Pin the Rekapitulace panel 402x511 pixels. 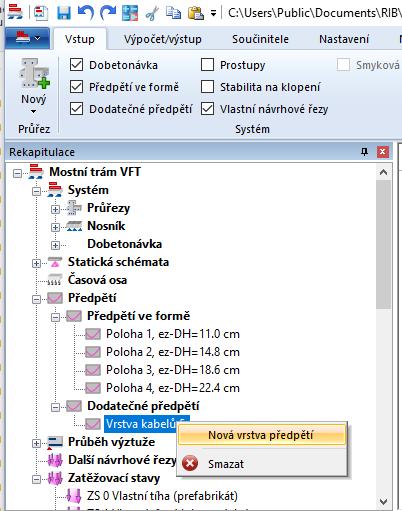tap(364, 152)
